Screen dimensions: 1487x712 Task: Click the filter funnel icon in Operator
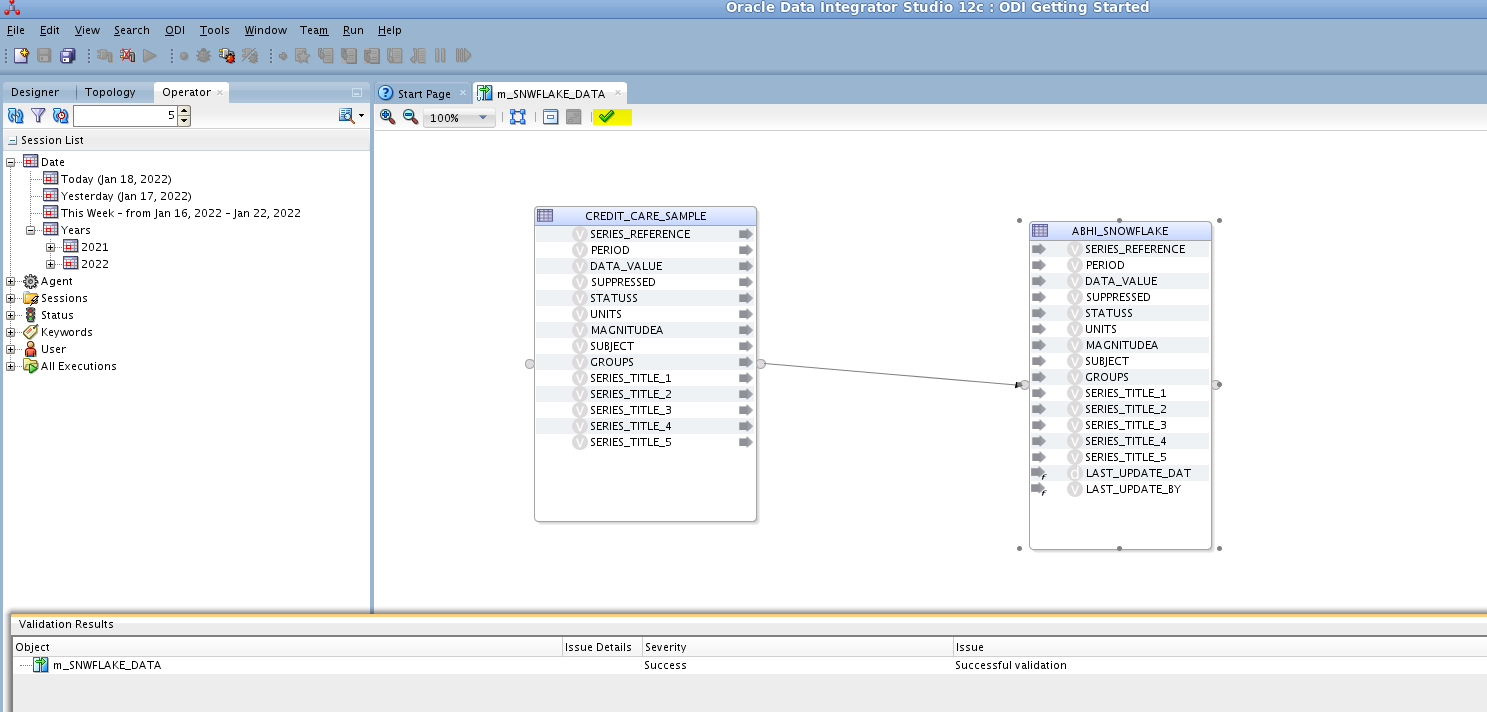38,116
